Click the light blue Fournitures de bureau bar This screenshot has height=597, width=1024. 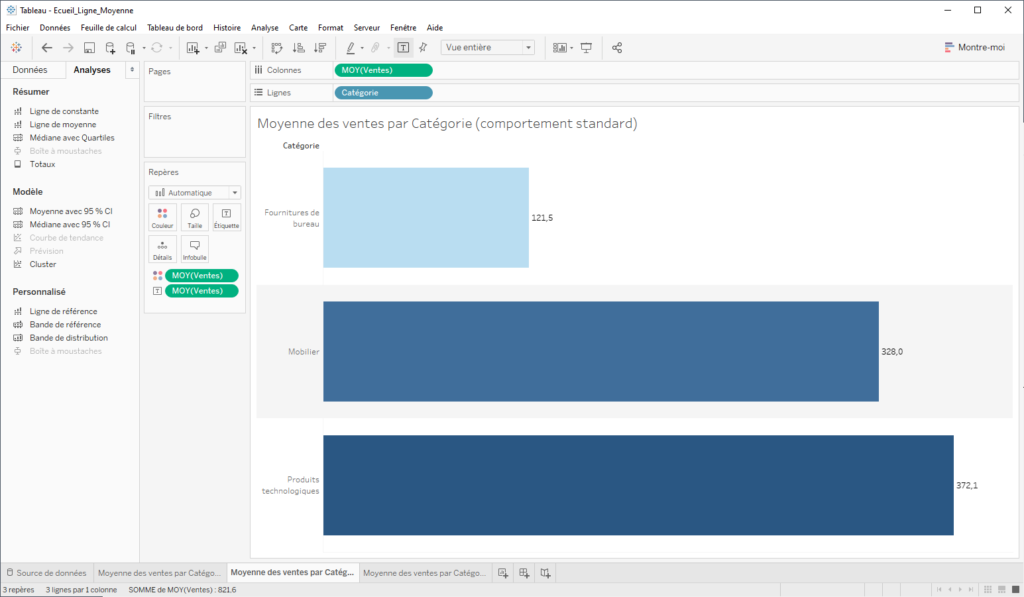426,218
